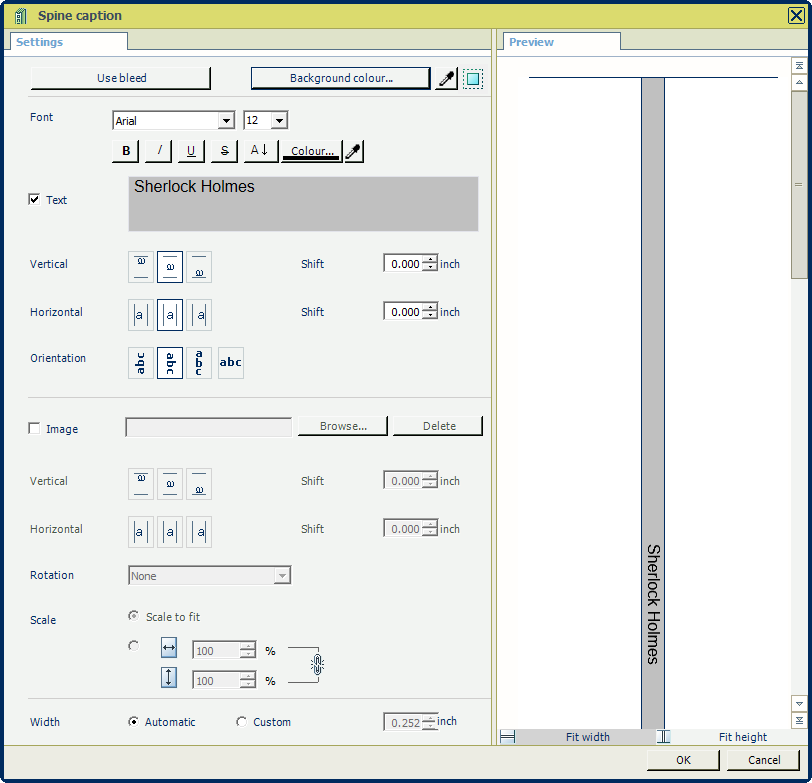The width and height of the screenshot is (812, 783).
Task: Open the Arial font family dropdown
Action: tap(226, 121)
